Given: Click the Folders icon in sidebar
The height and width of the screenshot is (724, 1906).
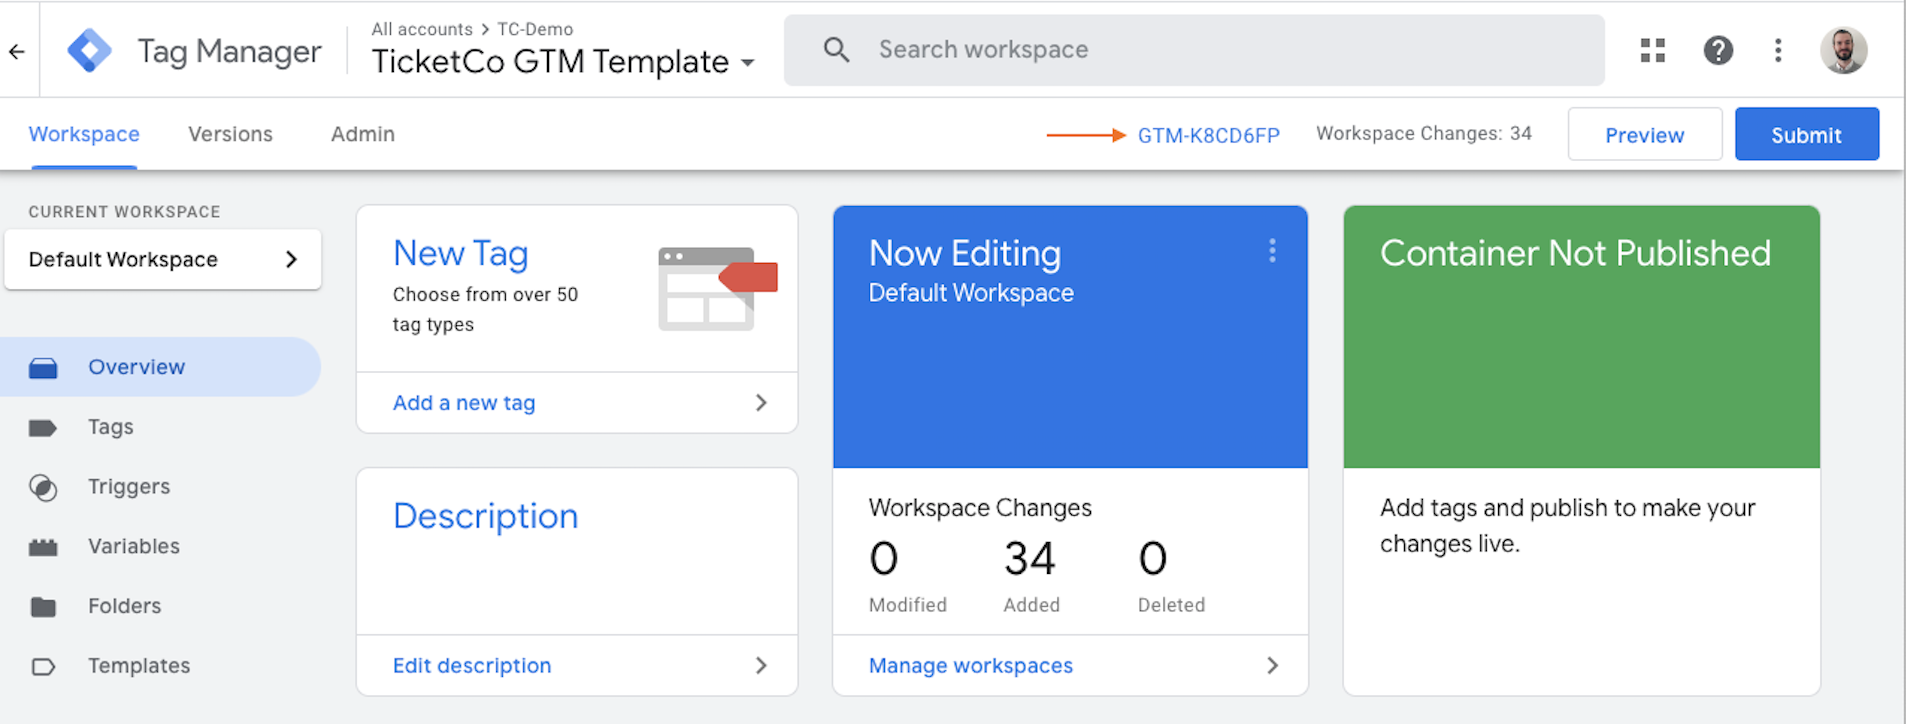Looking at the screenshot, I should click(43, 607).
